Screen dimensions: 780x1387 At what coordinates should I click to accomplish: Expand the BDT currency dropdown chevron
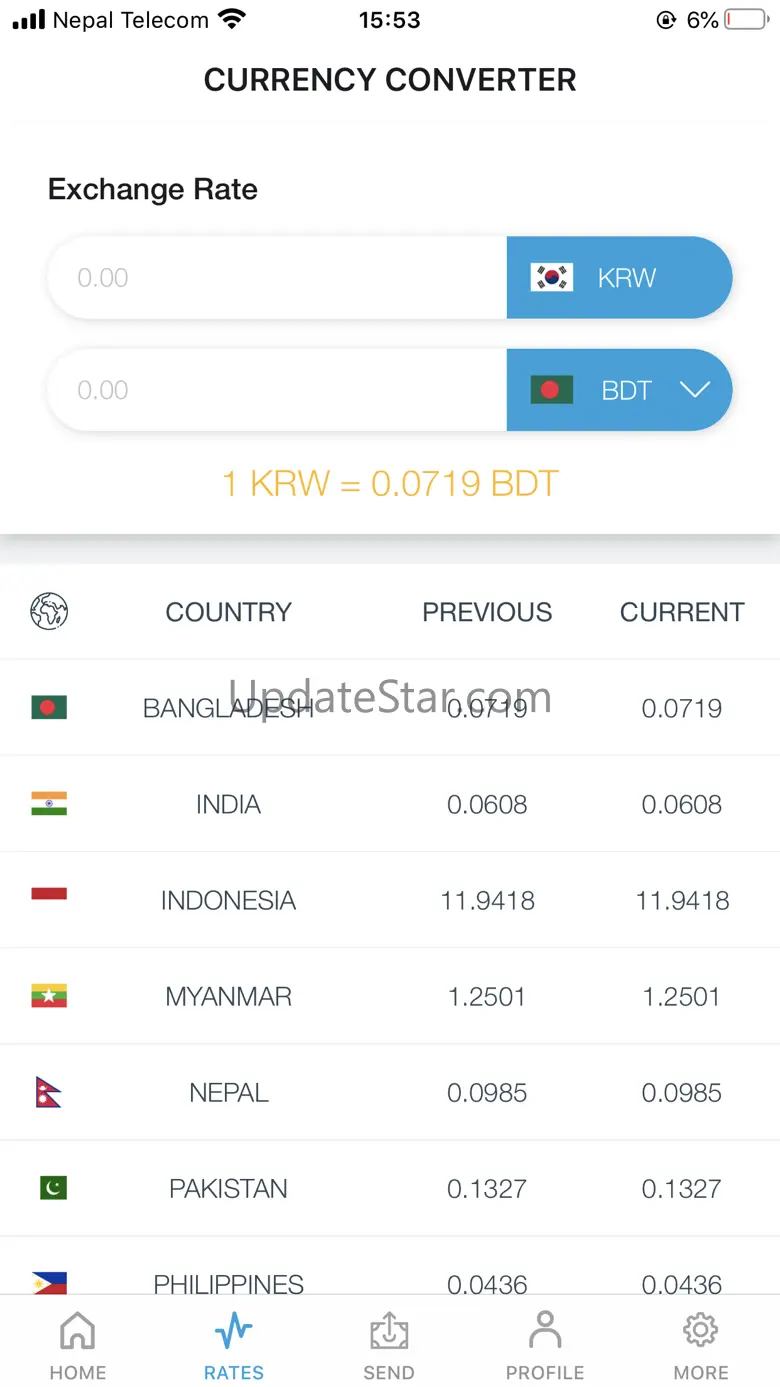(694, 390)
